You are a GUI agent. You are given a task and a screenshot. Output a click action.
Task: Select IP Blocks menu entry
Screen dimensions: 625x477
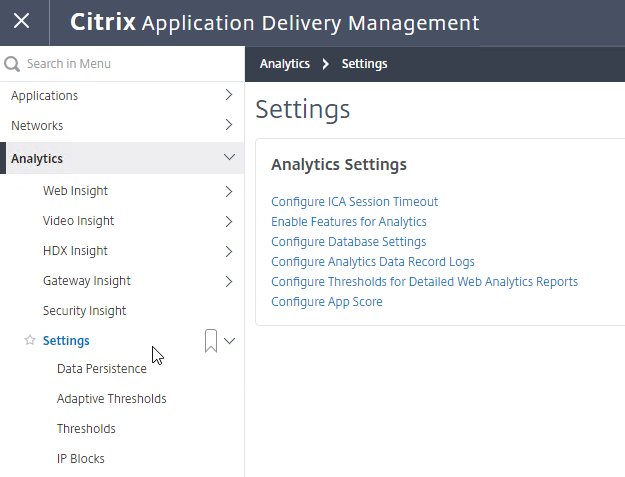click(81, 459)
